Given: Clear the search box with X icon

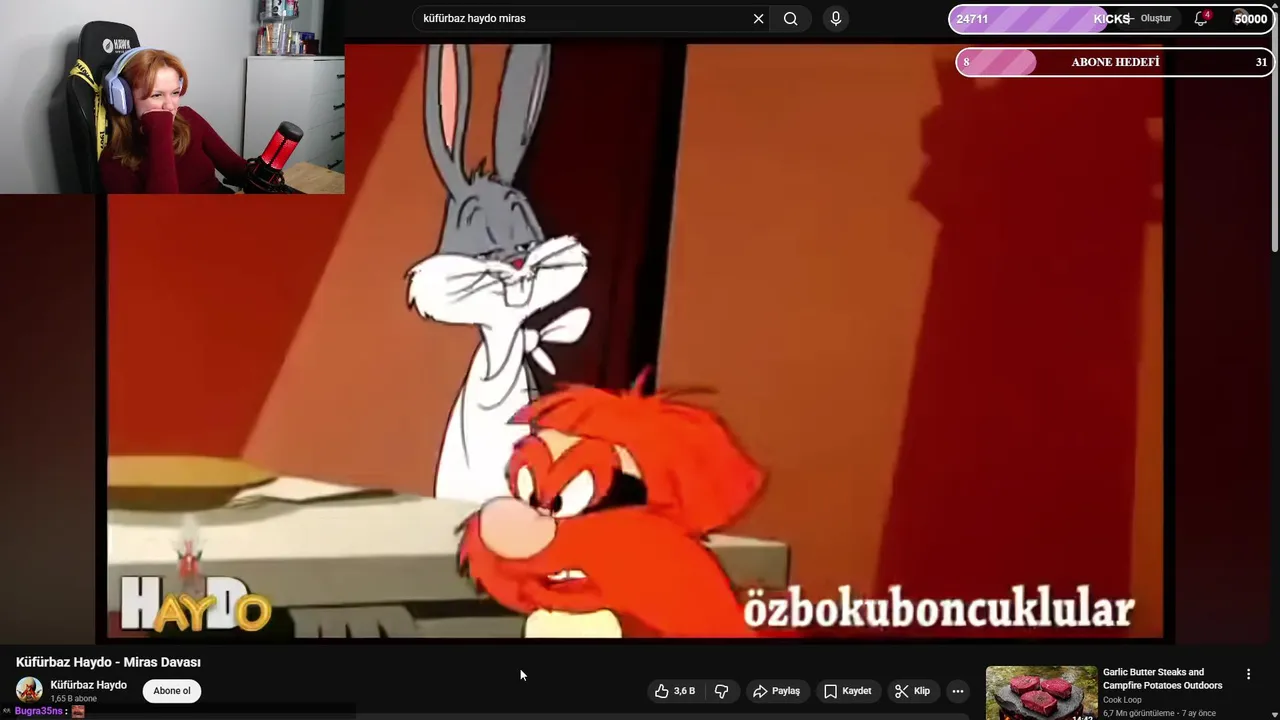Looking at the screenshot, I should [758, 18].
